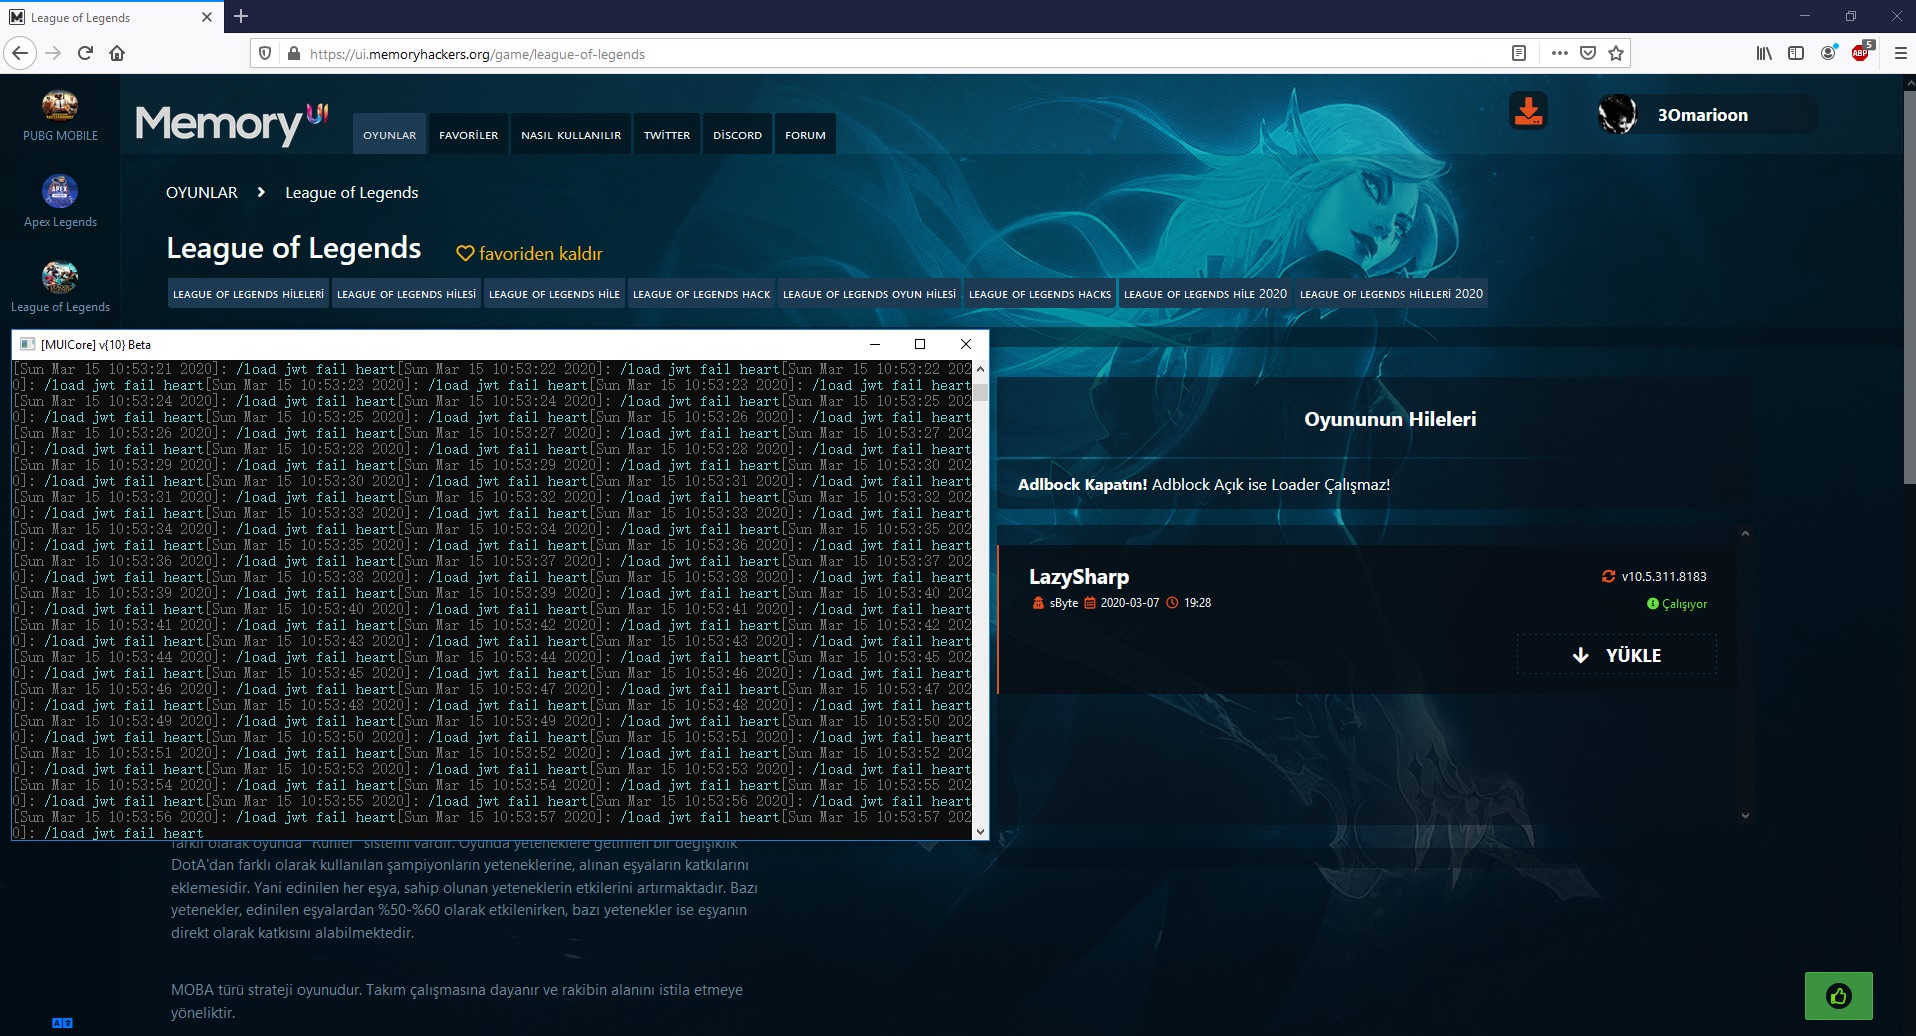Viewport: 1916px width, 1036px height.
Task: Show Firefox sidebars
Action: pos(1796,53)
